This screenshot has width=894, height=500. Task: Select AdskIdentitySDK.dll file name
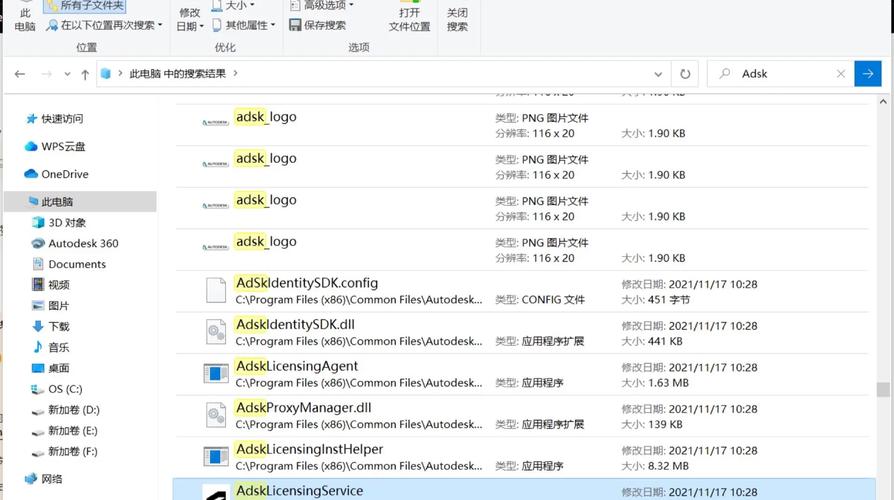295,324
